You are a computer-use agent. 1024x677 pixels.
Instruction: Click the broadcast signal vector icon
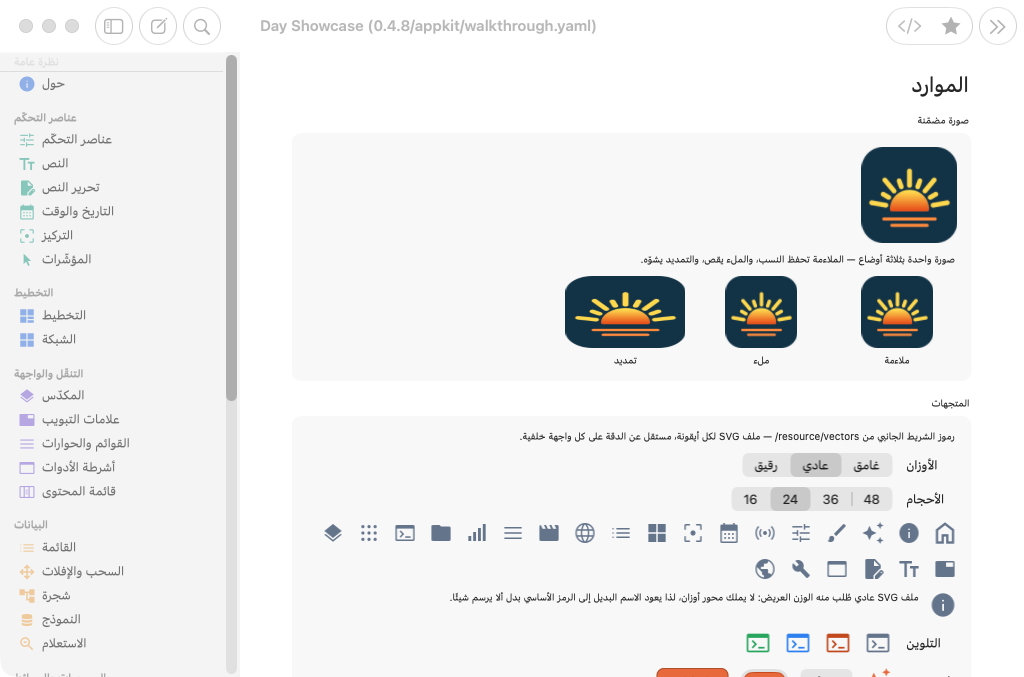coord(765,533)
